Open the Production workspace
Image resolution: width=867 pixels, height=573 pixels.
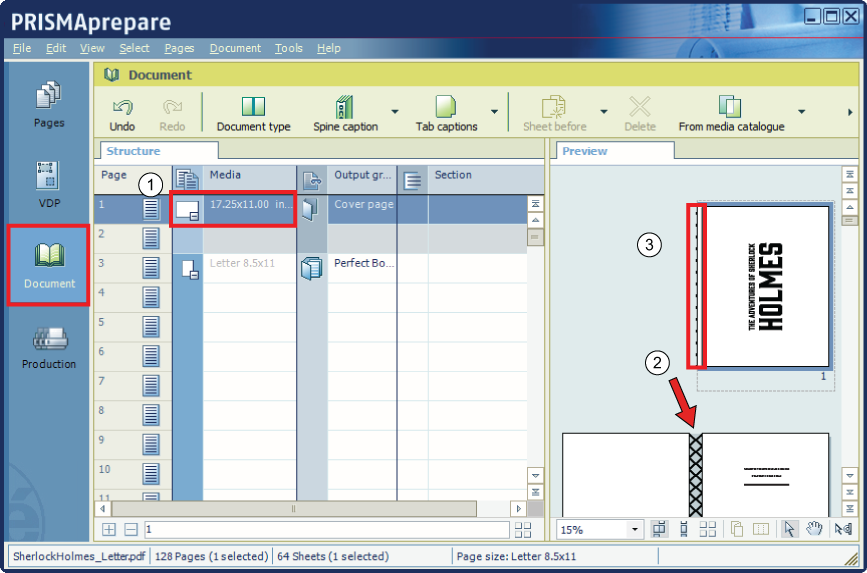click(x=49, y=347)
